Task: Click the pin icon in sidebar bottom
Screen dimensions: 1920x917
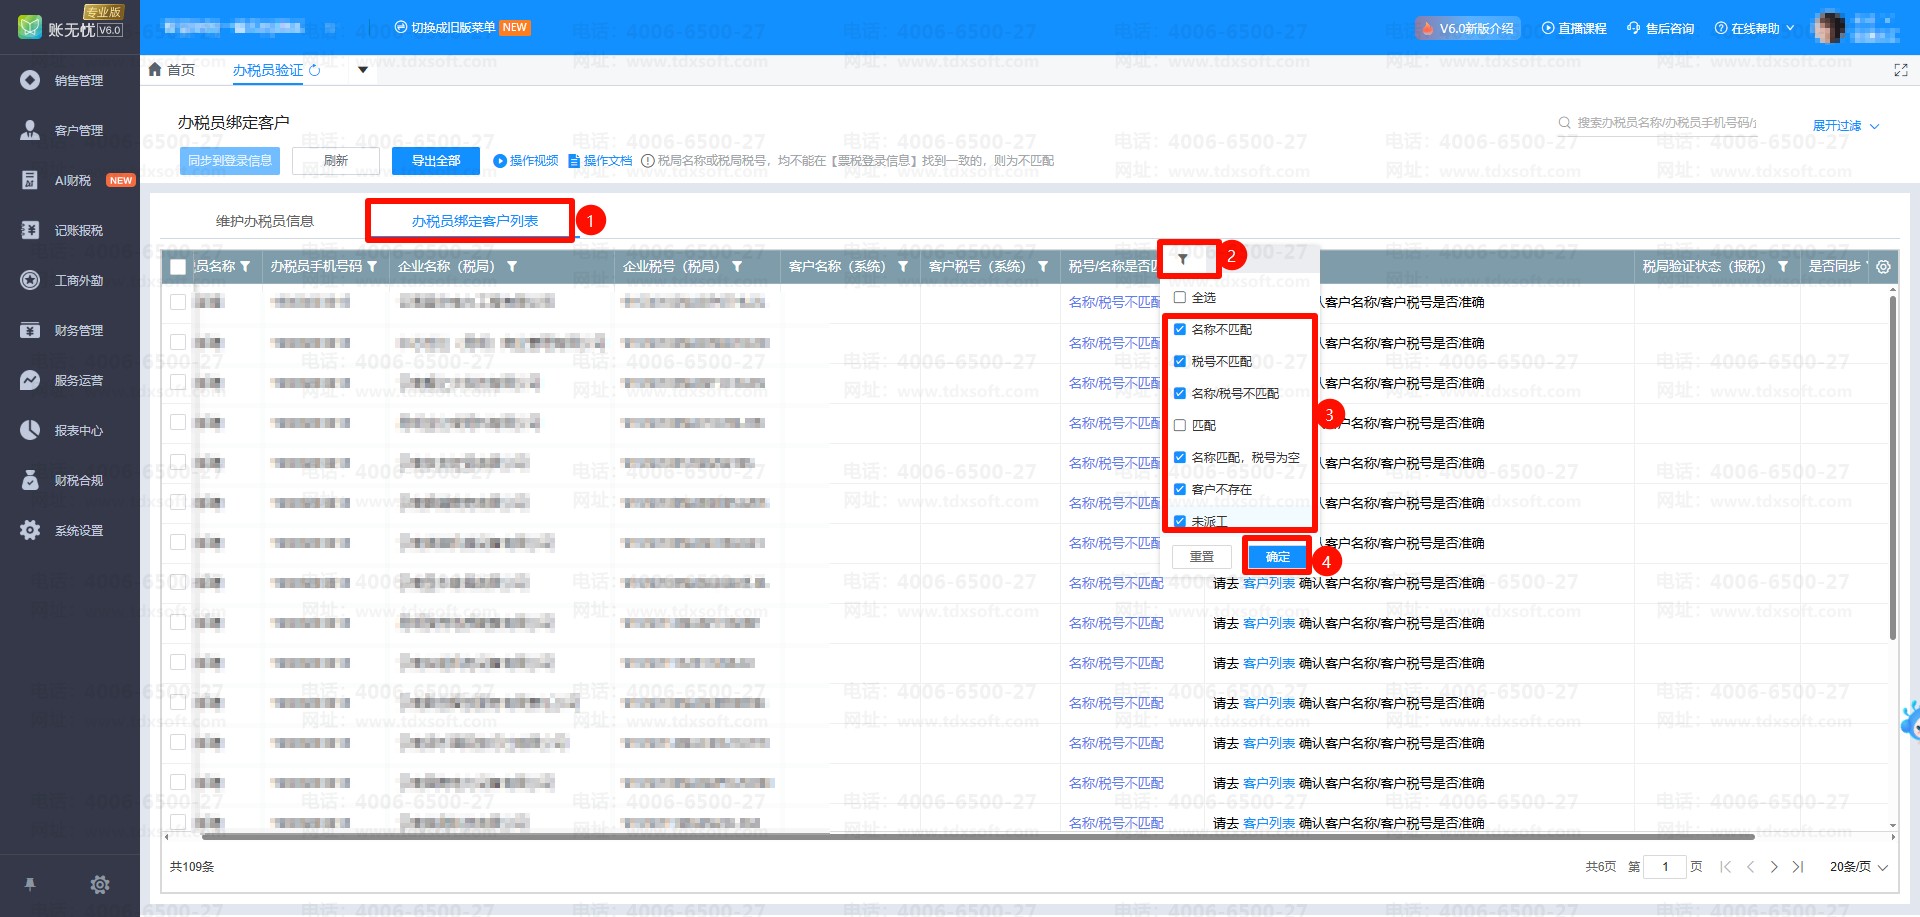Action: click(x=30, y=884)
